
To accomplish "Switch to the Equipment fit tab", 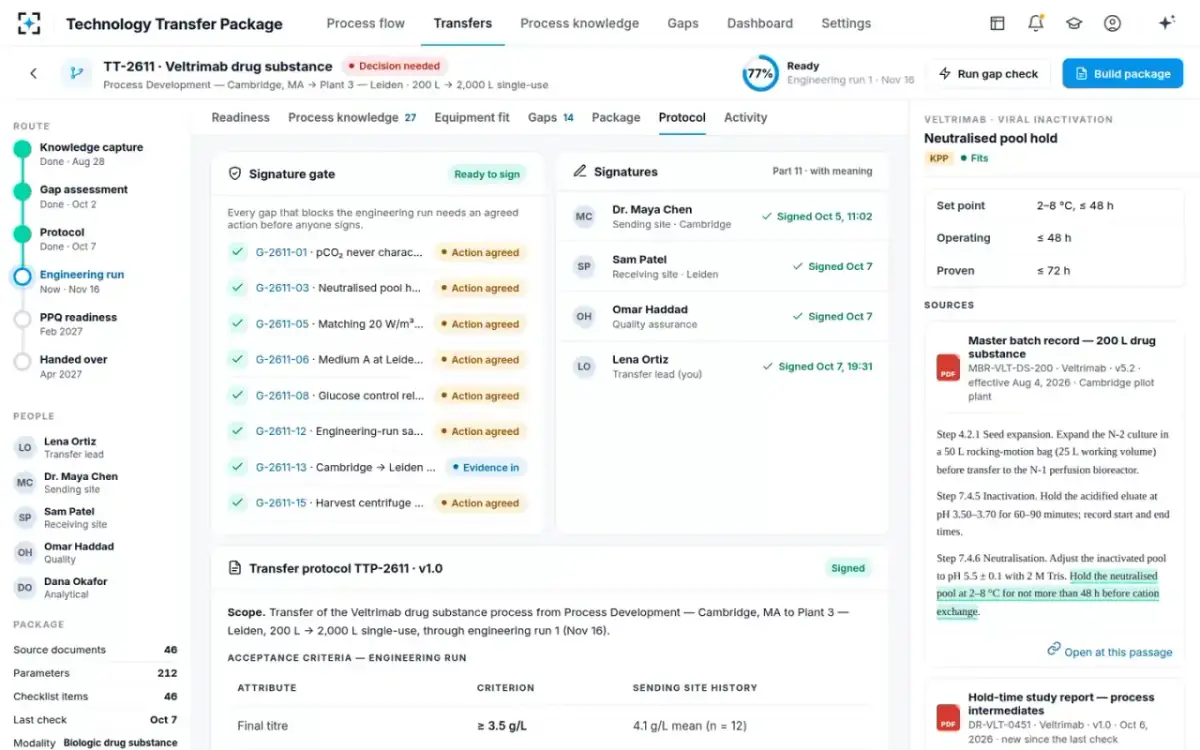I will 472,117.
